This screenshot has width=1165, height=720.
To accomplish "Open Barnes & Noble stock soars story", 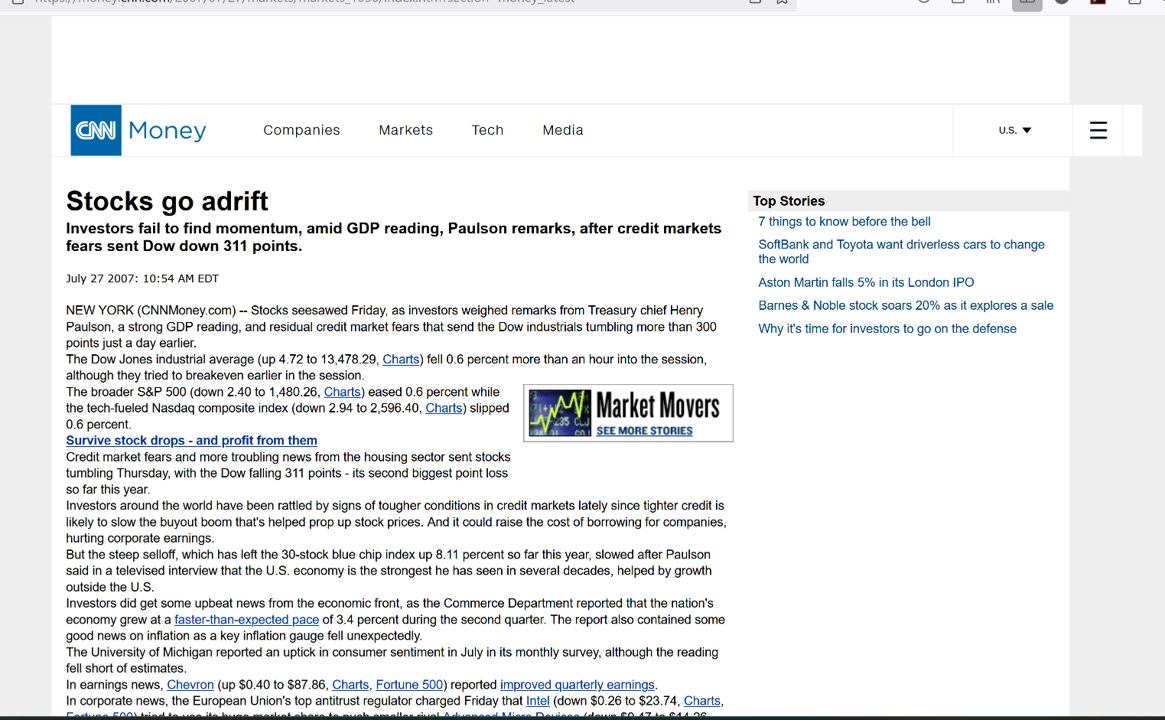I will pos(906,305).
